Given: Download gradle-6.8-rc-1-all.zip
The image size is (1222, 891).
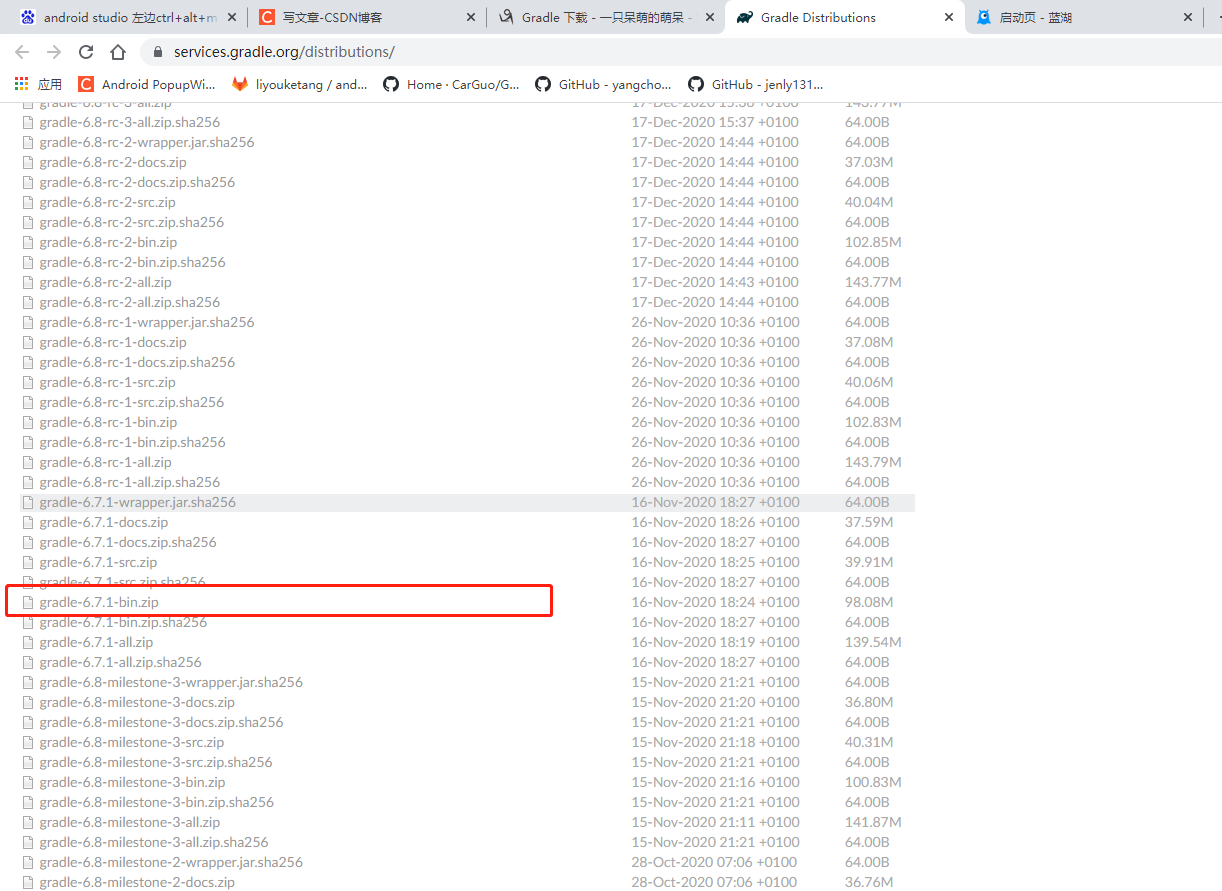Looking at the screenshot, I should (x=105, y=462).
